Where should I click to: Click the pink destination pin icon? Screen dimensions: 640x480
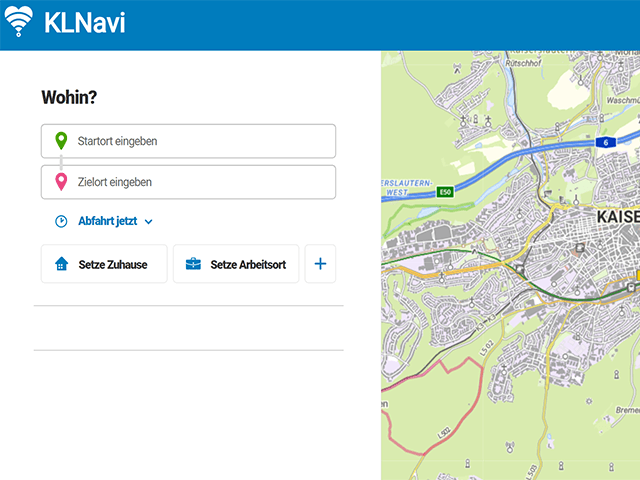pos(61,182)
